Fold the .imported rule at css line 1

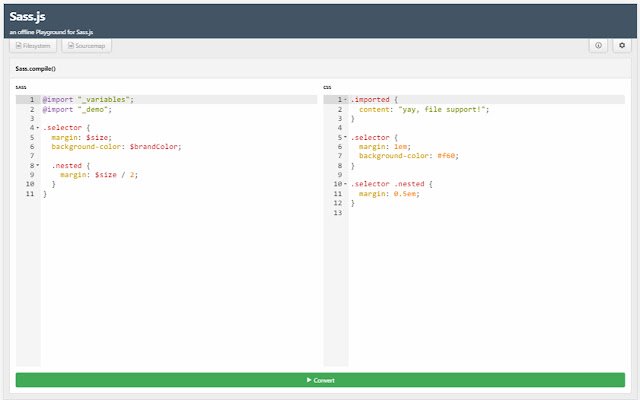[345, 100]
